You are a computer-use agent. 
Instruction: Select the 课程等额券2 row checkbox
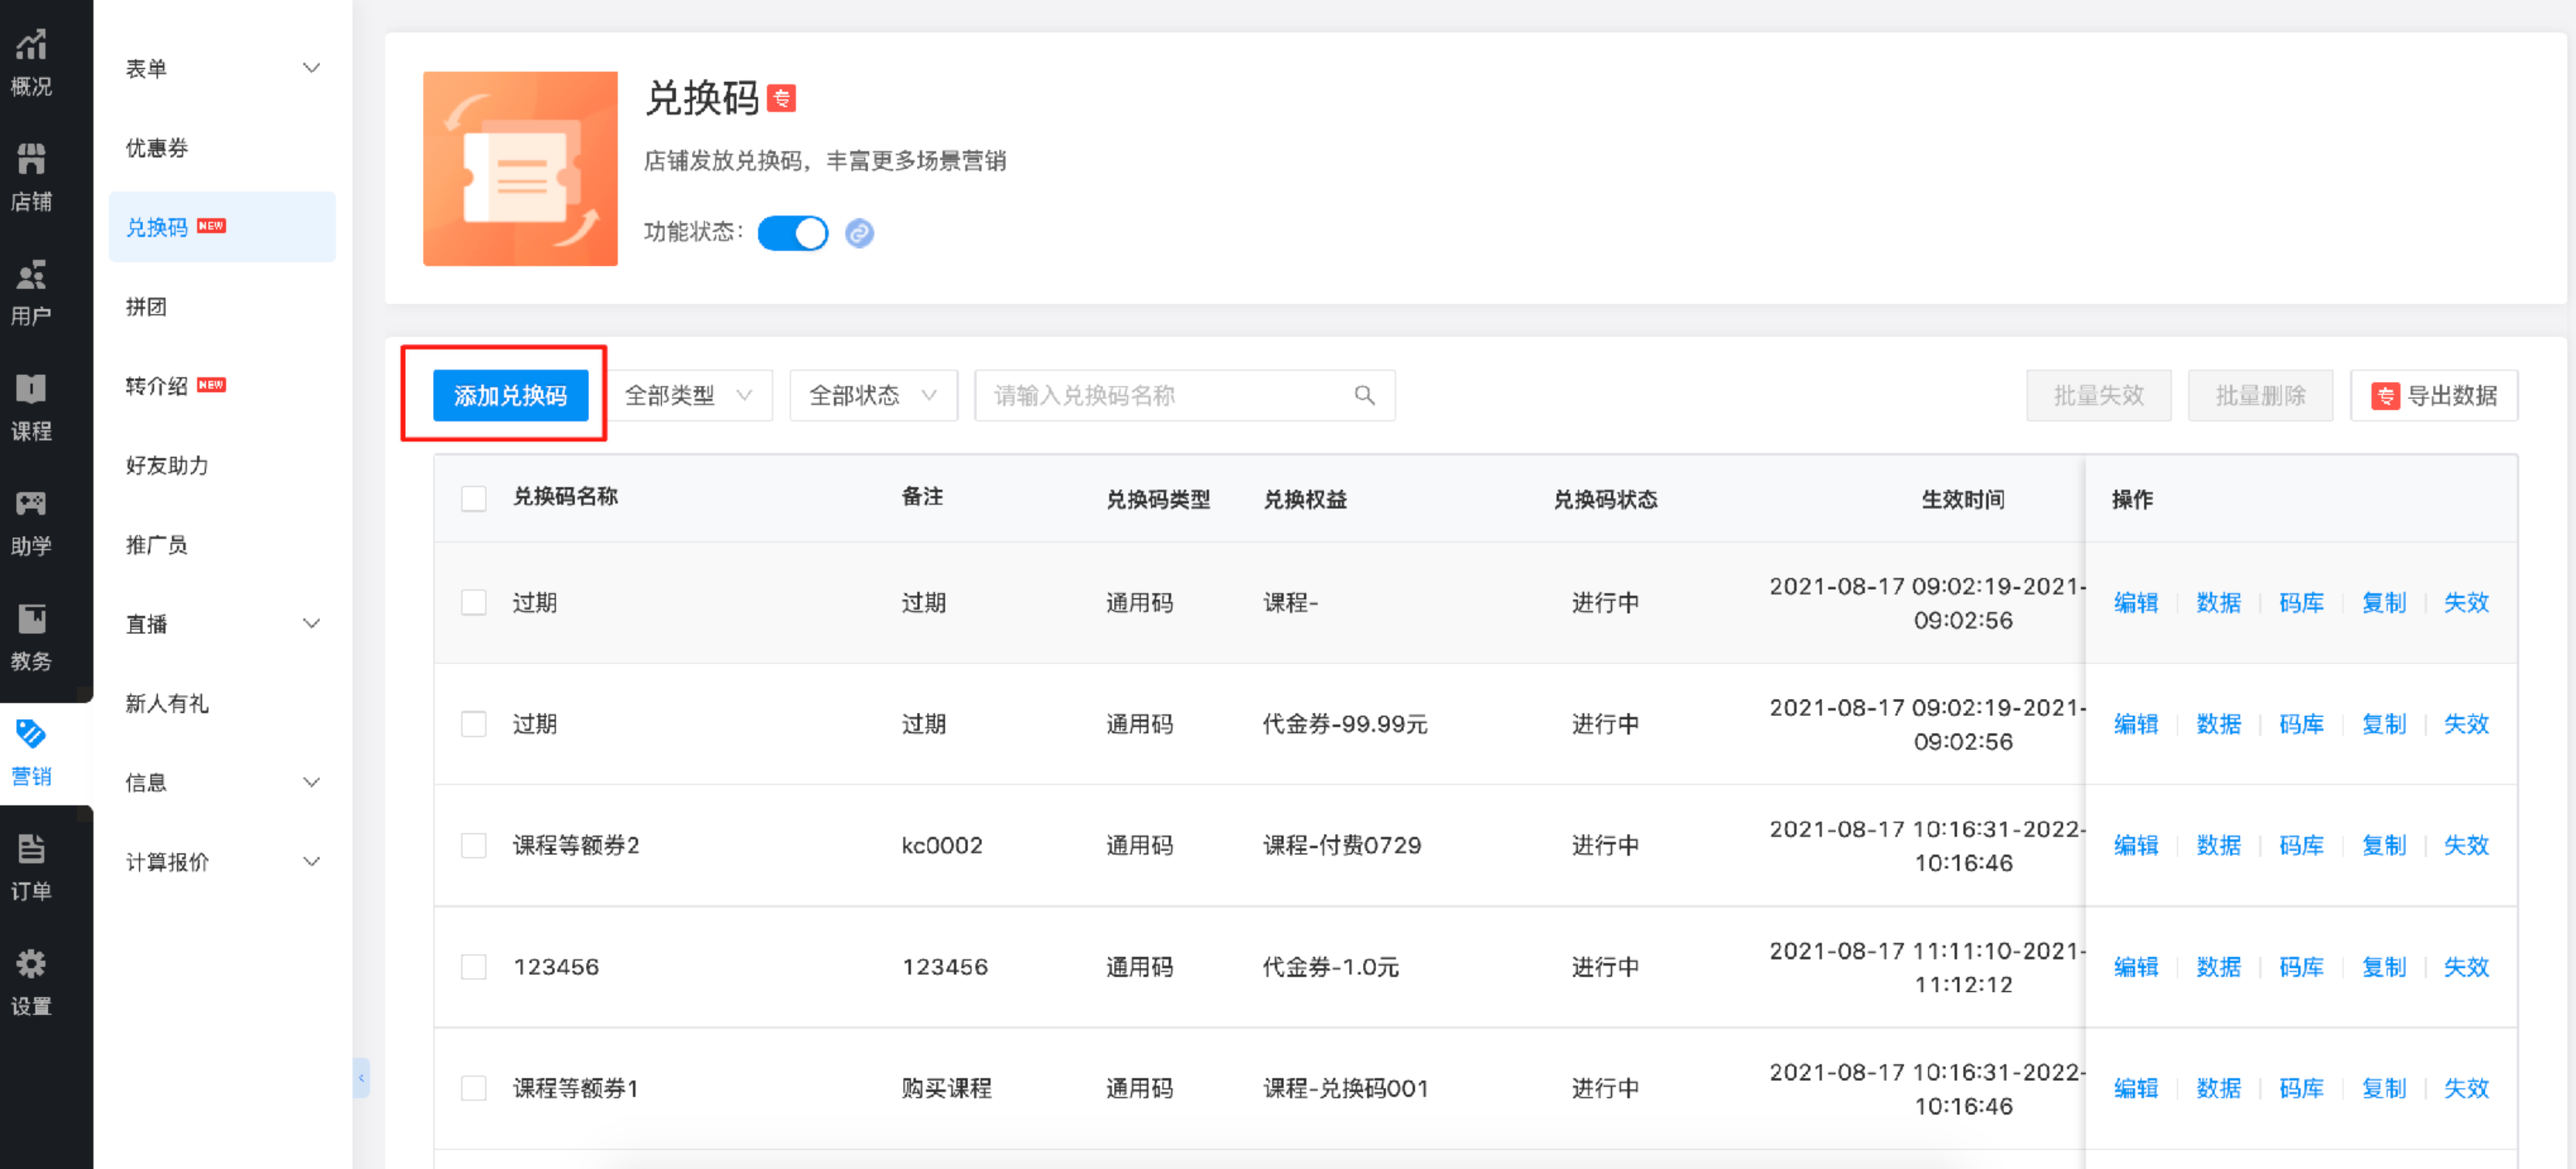(474, 845)
